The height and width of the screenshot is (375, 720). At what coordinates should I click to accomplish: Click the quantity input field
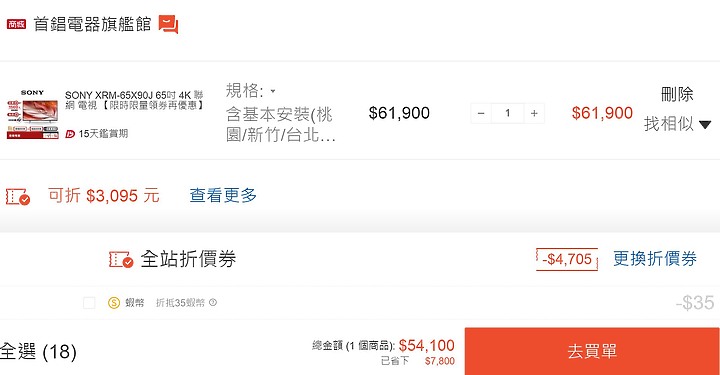click(x=507, y=113)
